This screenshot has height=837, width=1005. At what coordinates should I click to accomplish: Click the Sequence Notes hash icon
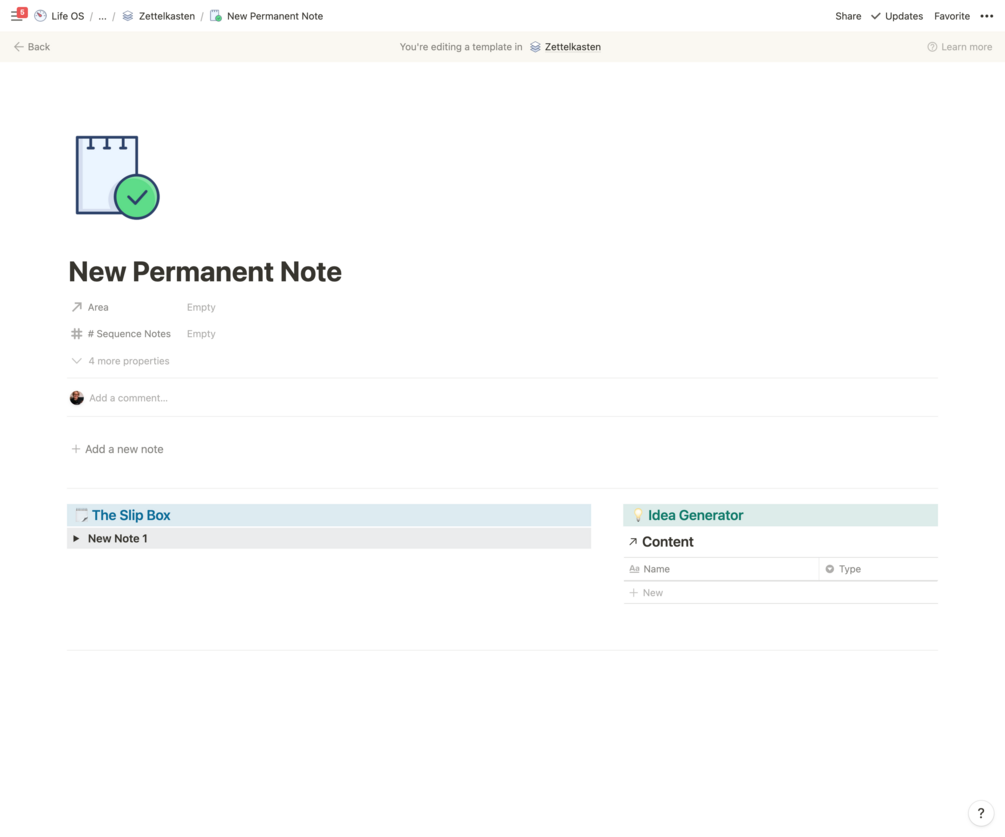point(76,334)
